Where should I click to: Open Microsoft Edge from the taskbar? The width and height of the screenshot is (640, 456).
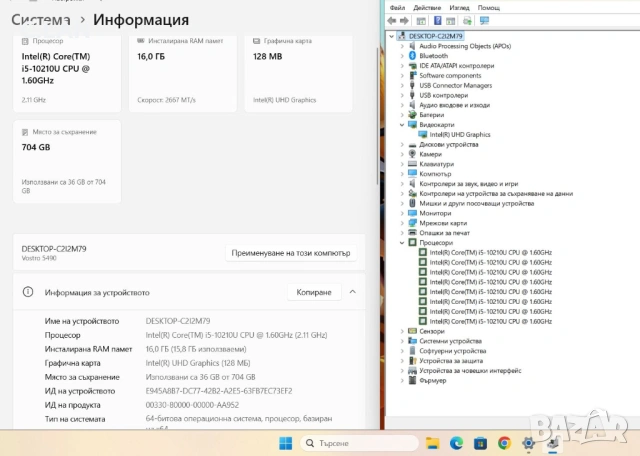[x=456, y=443]
